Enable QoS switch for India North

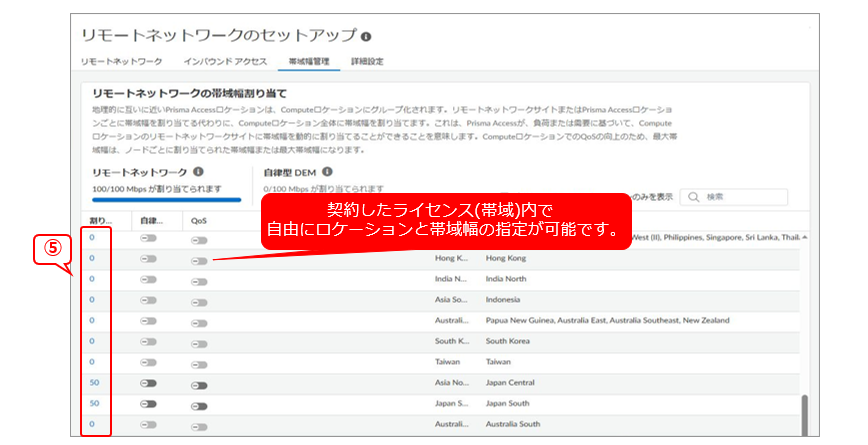[x=199, y=282]
